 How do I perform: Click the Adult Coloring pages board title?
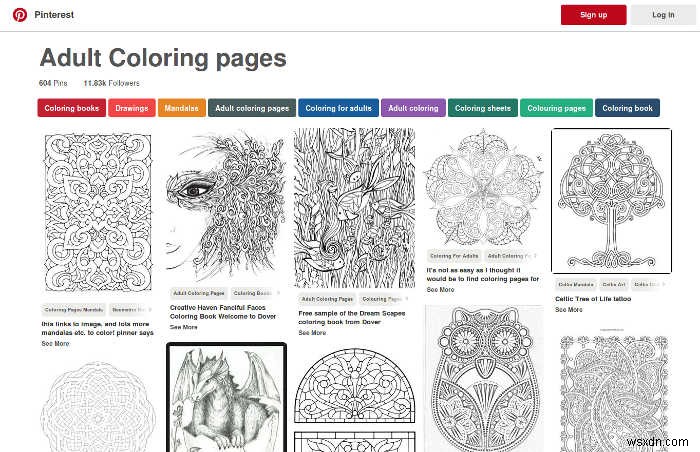coord(163,59)
